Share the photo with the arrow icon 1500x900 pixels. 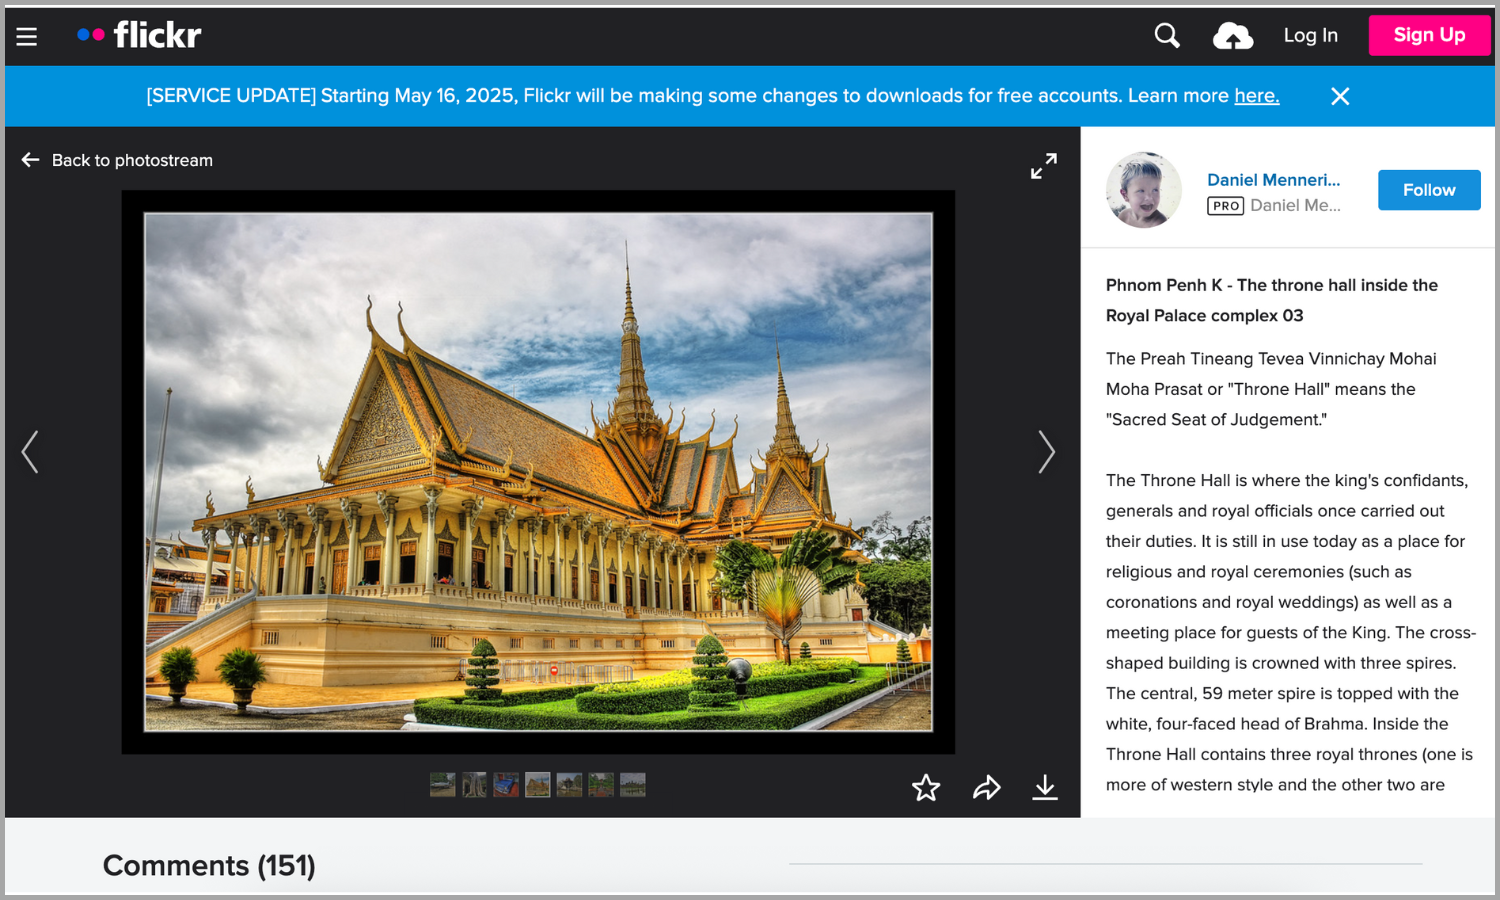pyautogui.click(x=986, y=788)
